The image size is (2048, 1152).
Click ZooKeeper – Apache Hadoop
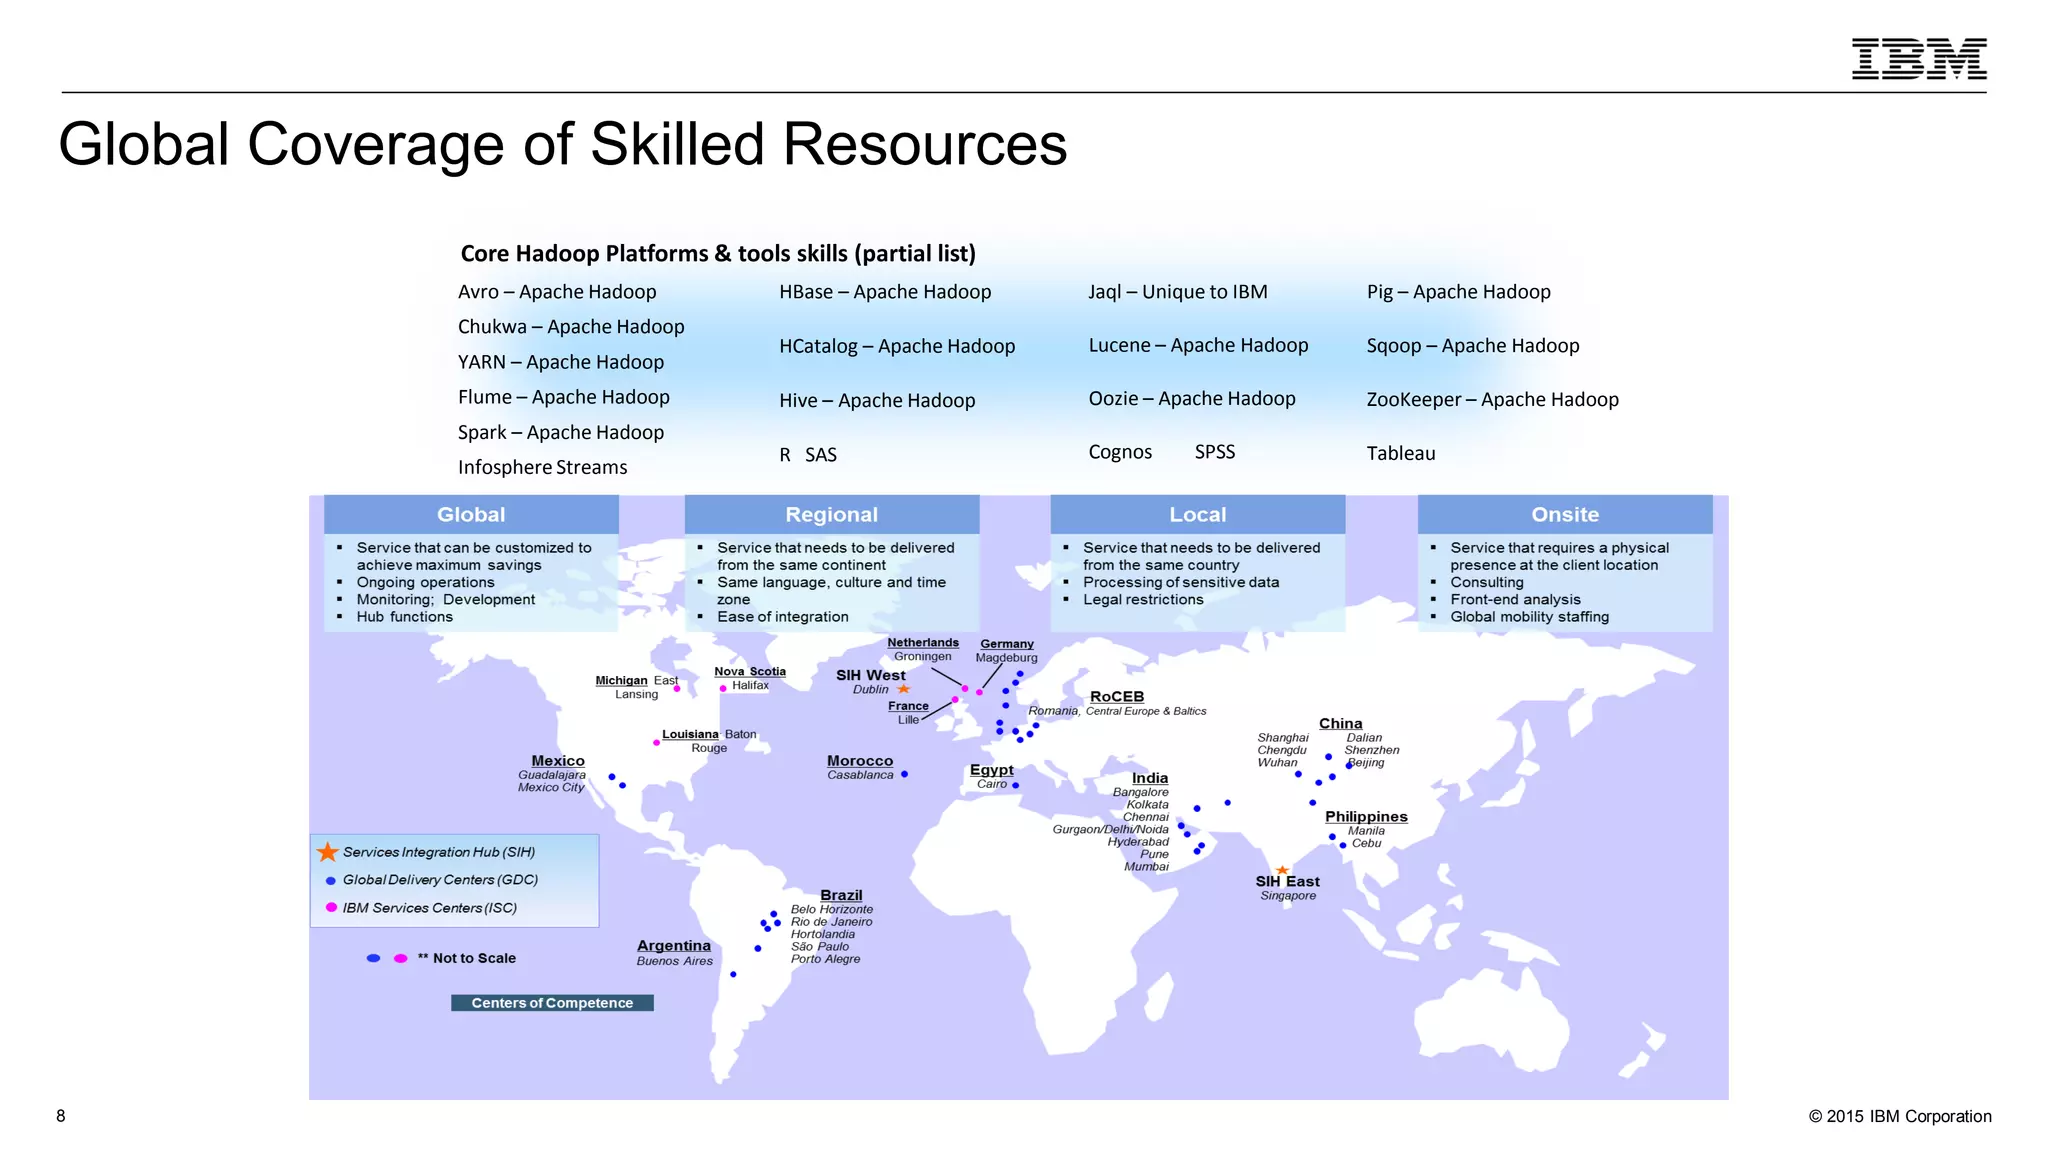tap(1493, 399)
